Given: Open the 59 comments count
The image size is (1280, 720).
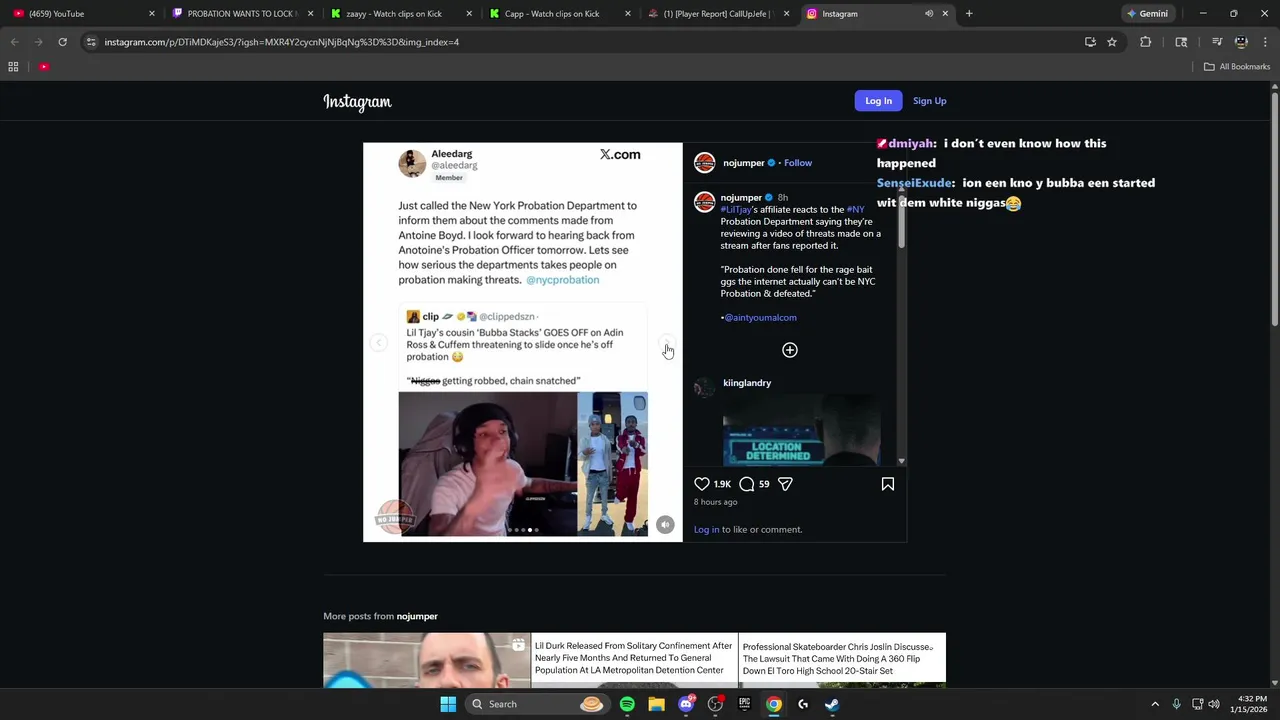Looking at the screenshot, I should point(764,484).
